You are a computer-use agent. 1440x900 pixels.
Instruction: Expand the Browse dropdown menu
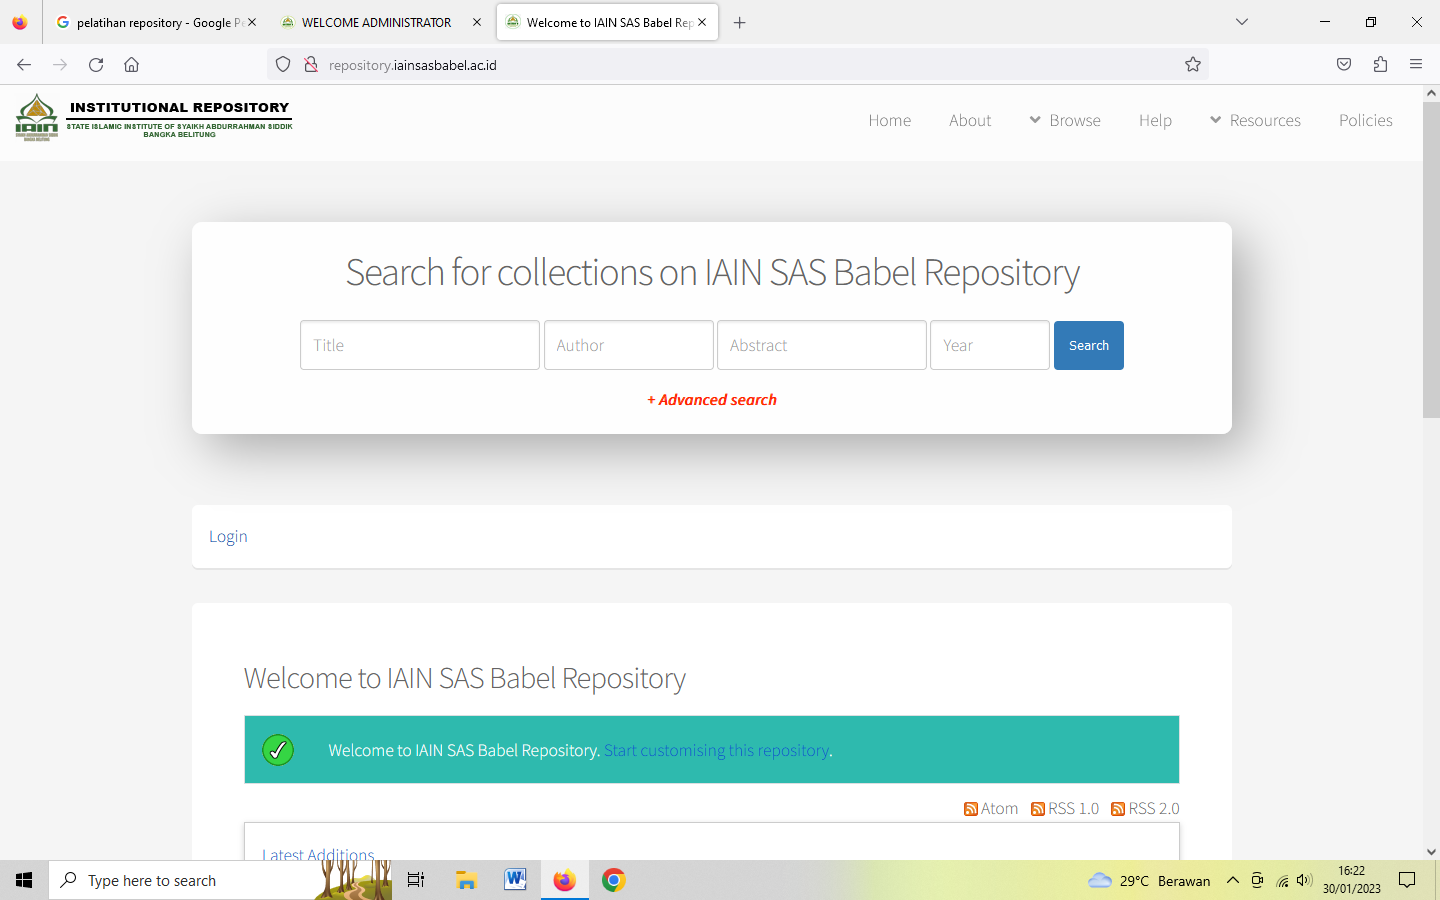click(1065, 120)
